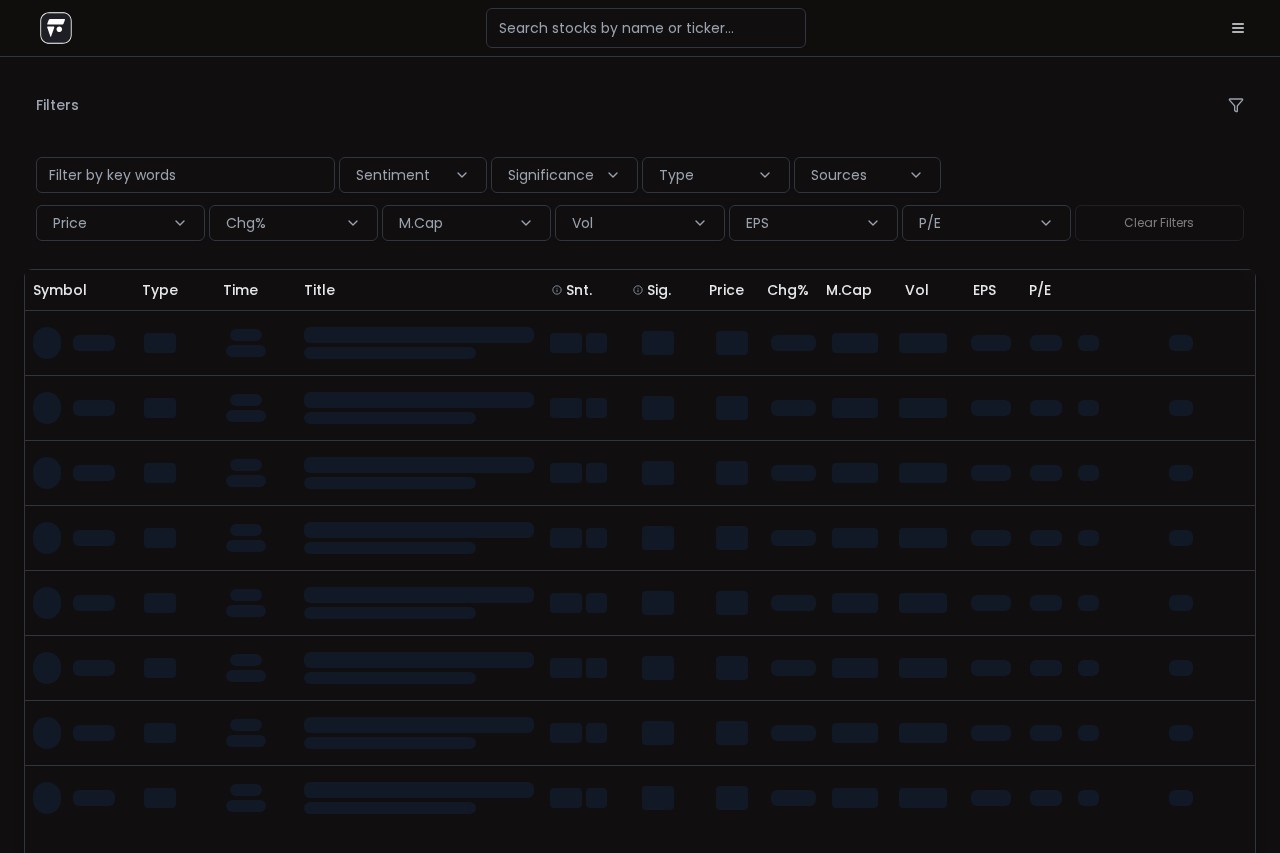This screenshot has height=853, width=1280.
Task: Open the Type filter dropdown
Action: 716,175
